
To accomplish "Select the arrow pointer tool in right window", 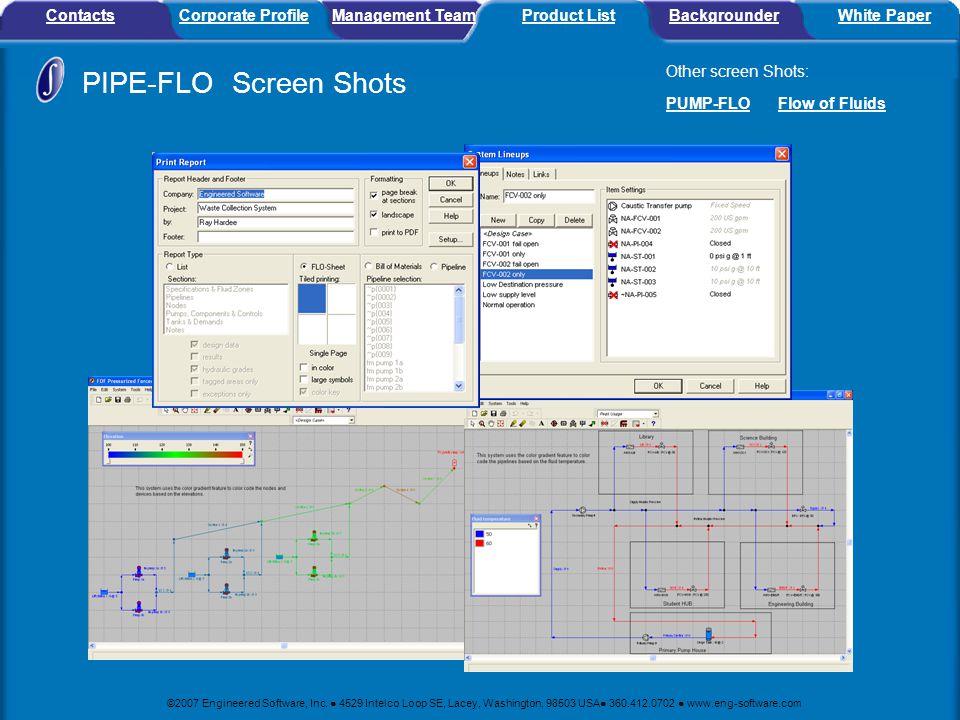I will click(473, 424).
